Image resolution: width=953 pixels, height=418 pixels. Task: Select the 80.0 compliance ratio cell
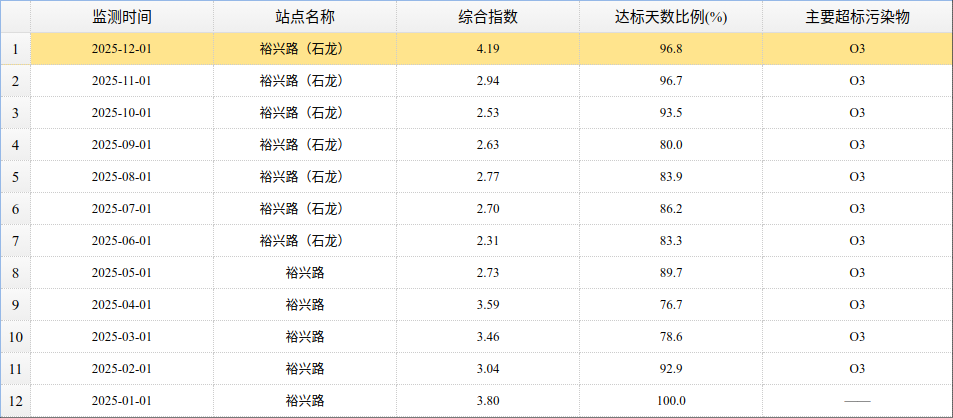[x=670, y=145]
